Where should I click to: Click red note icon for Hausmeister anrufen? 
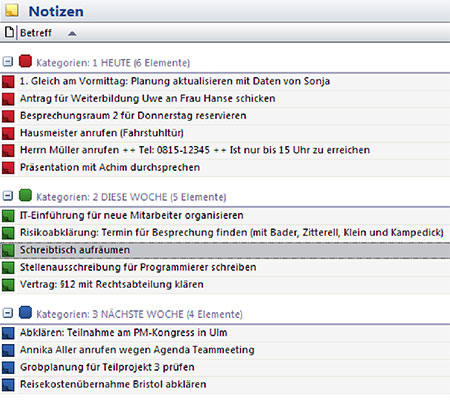coord(8,133)
